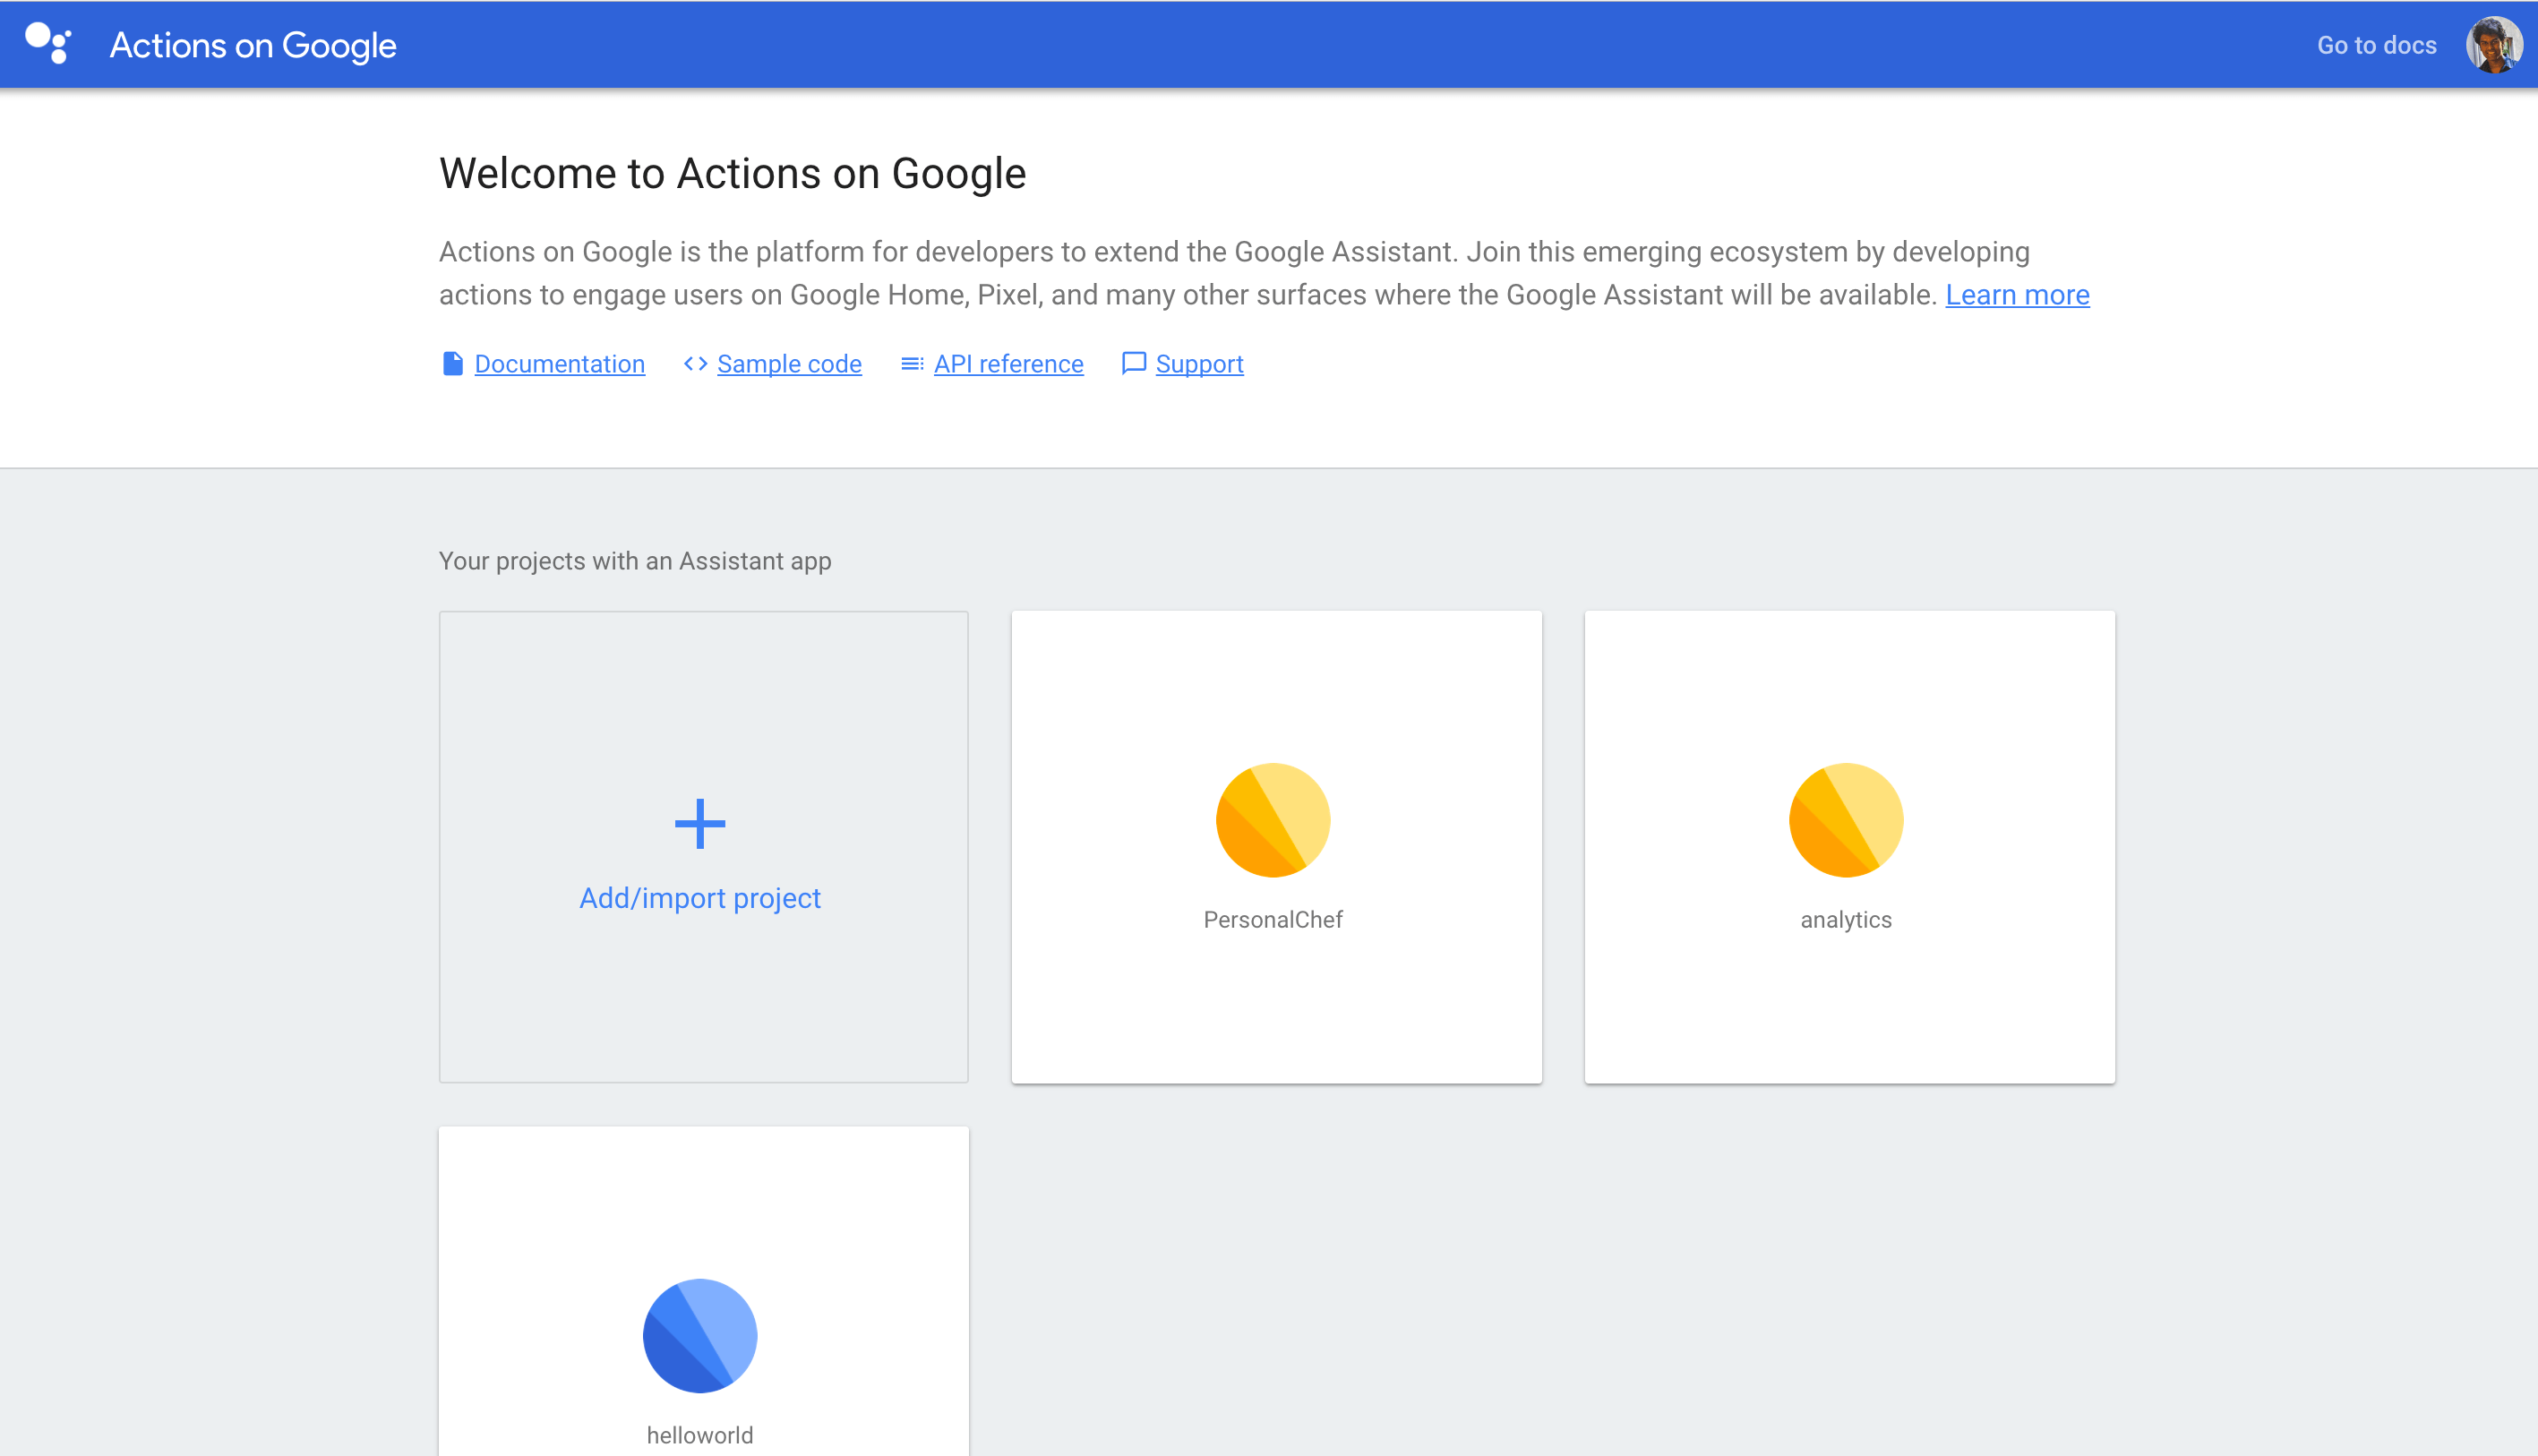Image resolution: width=2538 pixels, height=1456 pixels.
Task: Click the Add/import project text
Action: tap(700, 898)
